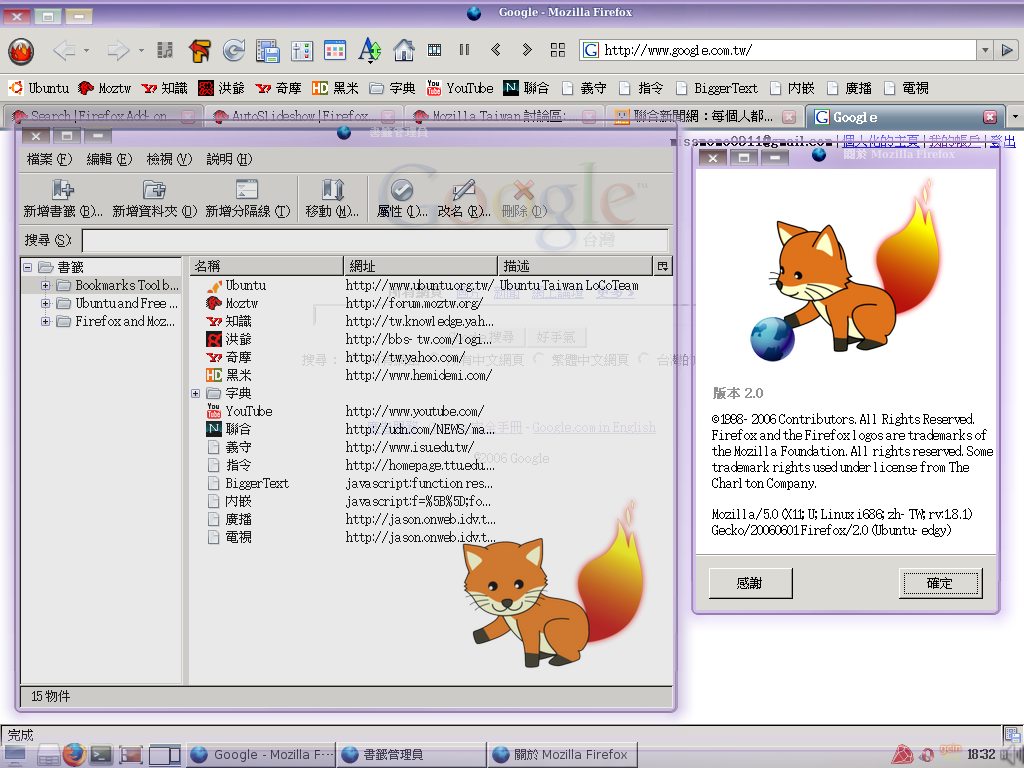Open the 檢視 menu in bookmarks manager
1024x768 pixels.
coord(169,159)
